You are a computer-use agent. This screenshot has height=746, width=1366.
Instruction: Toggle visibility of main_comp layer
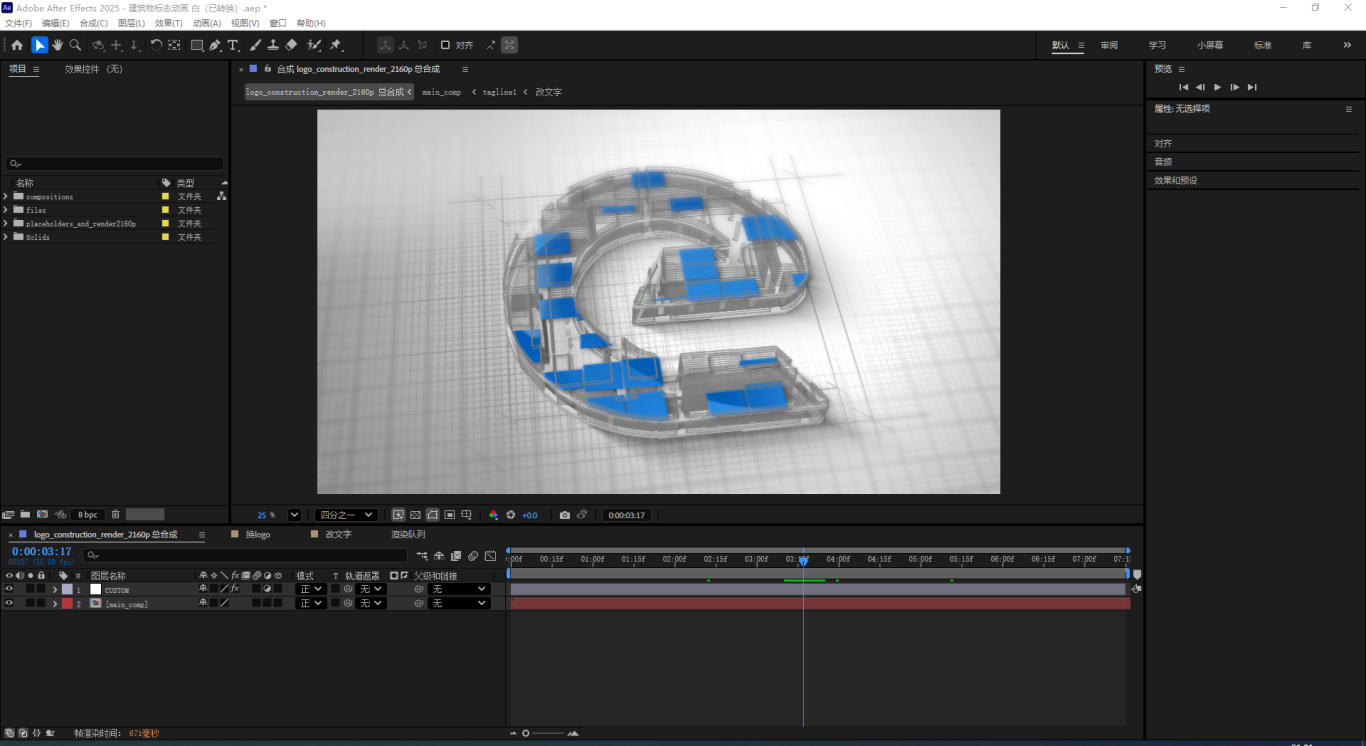pyautogui.click(x=9, y=603)
